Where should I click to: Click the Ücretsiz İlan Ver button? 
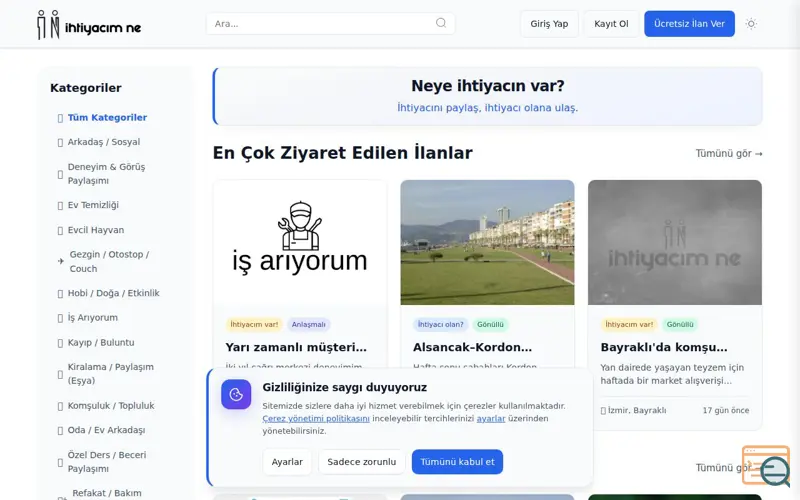689,23
